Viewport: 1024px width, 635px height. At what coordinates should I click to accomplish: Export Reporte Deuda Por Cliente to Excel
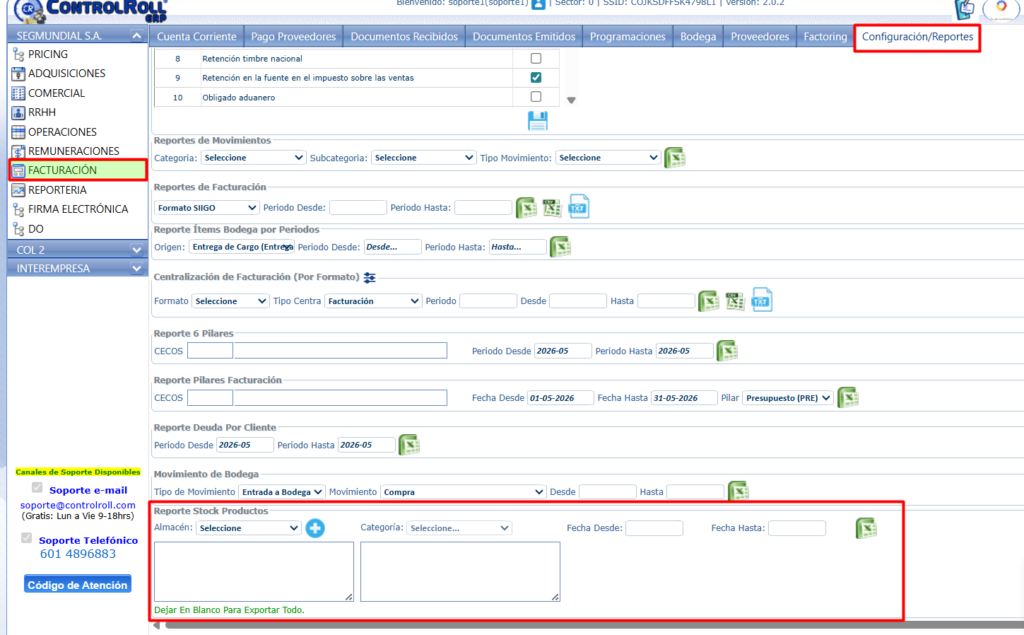pos(409,445)
